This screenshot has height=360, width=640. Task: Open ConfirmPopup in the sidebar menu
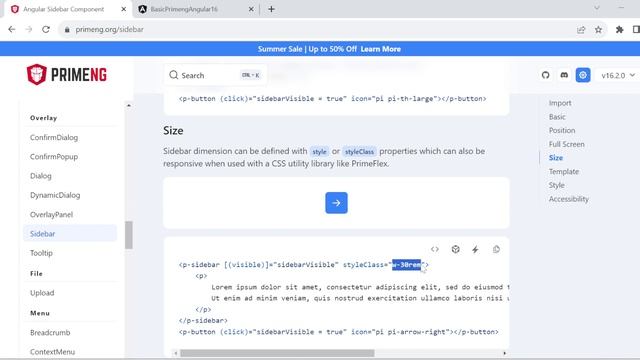pyautogui.click(x=54, y=157)
